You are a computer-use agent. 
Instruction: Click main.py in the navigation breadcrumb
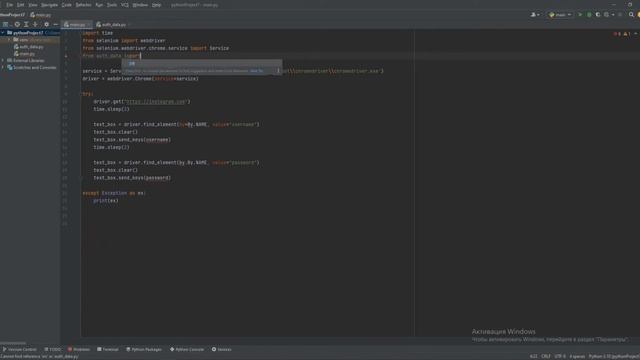(x=41, y=15)
